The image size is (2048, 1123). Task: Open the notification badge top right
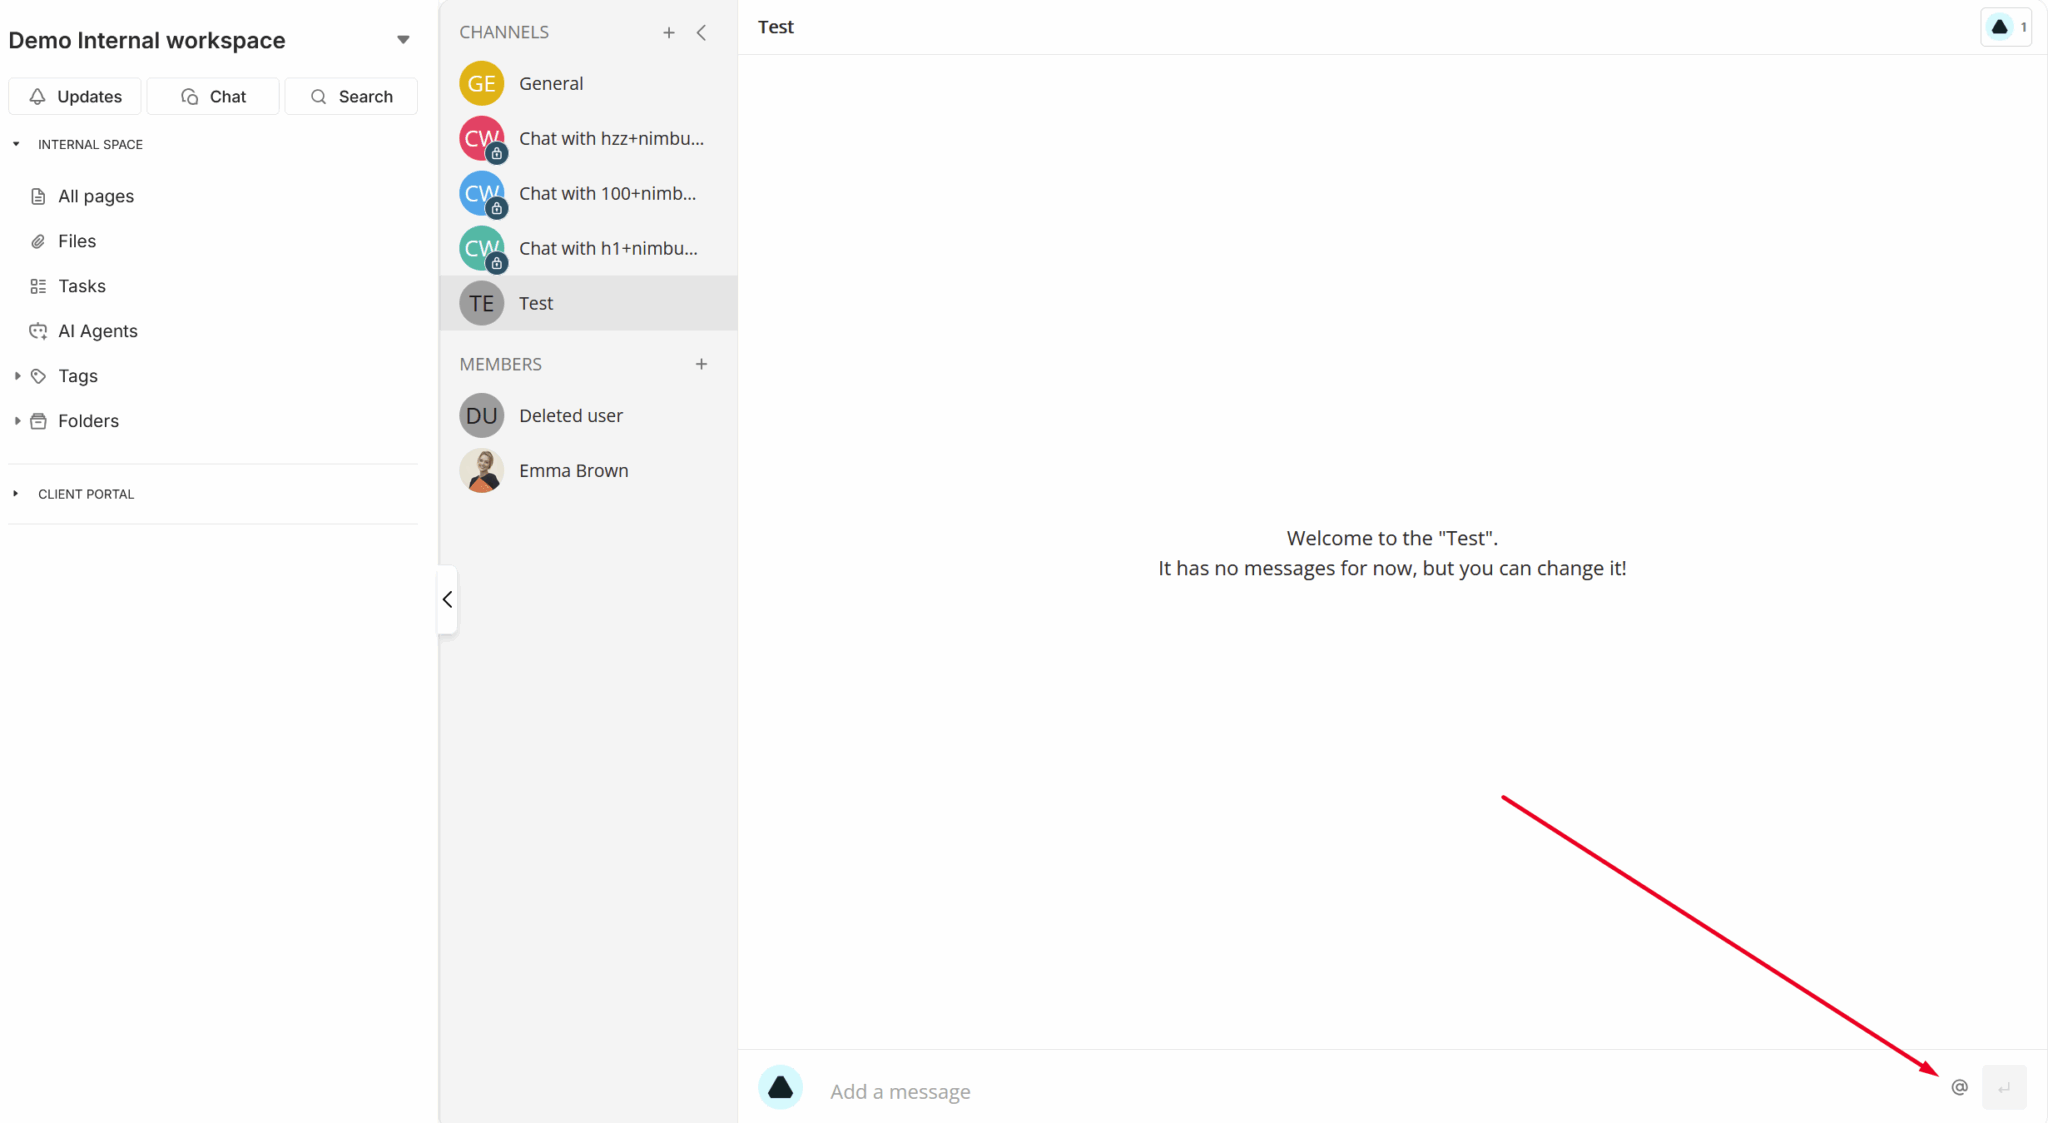[x=2005, y=27]
